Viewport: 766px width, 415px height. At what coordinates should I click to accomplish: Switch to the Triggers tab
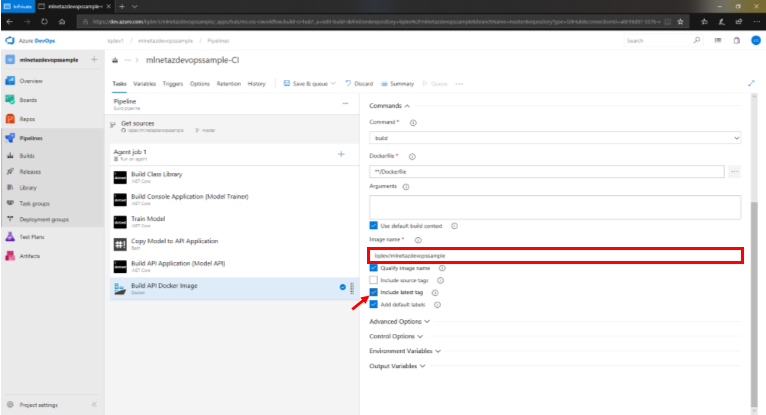tap(172, 84)
